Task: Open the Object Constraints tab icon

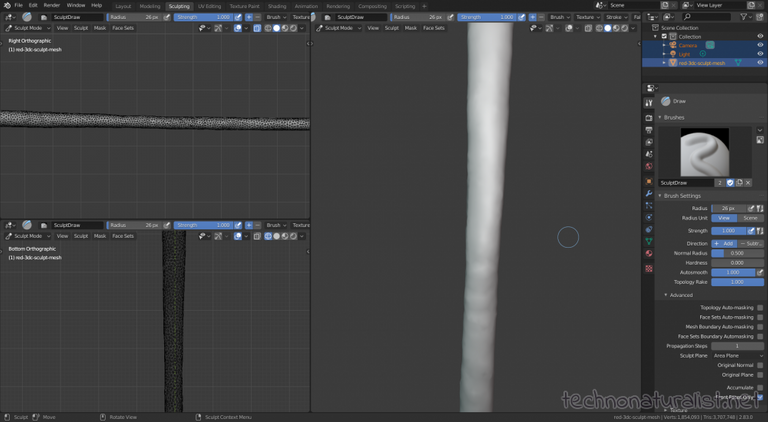Action: 649,229
